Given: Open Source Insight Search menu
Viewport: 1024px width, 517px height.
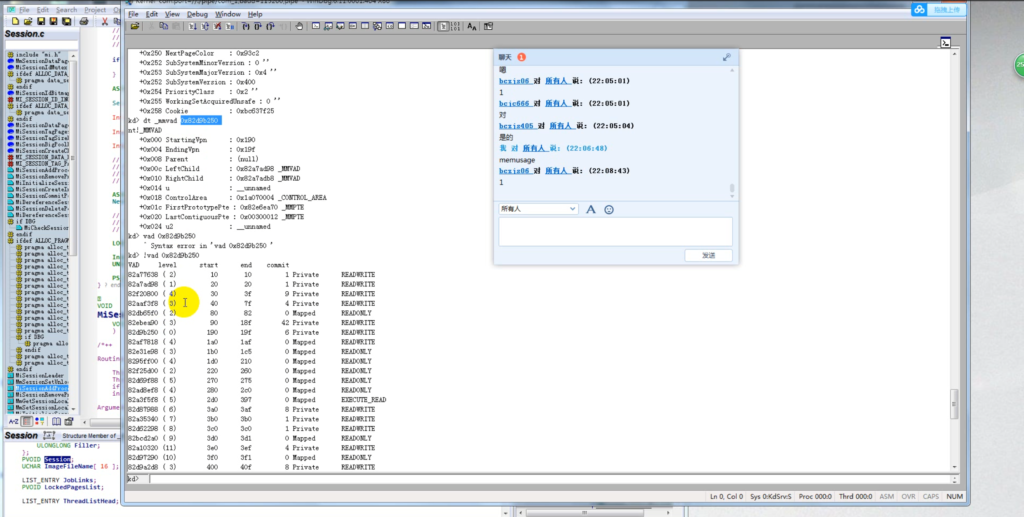Looking at the screenshot, I should click(x=66, y=10).
